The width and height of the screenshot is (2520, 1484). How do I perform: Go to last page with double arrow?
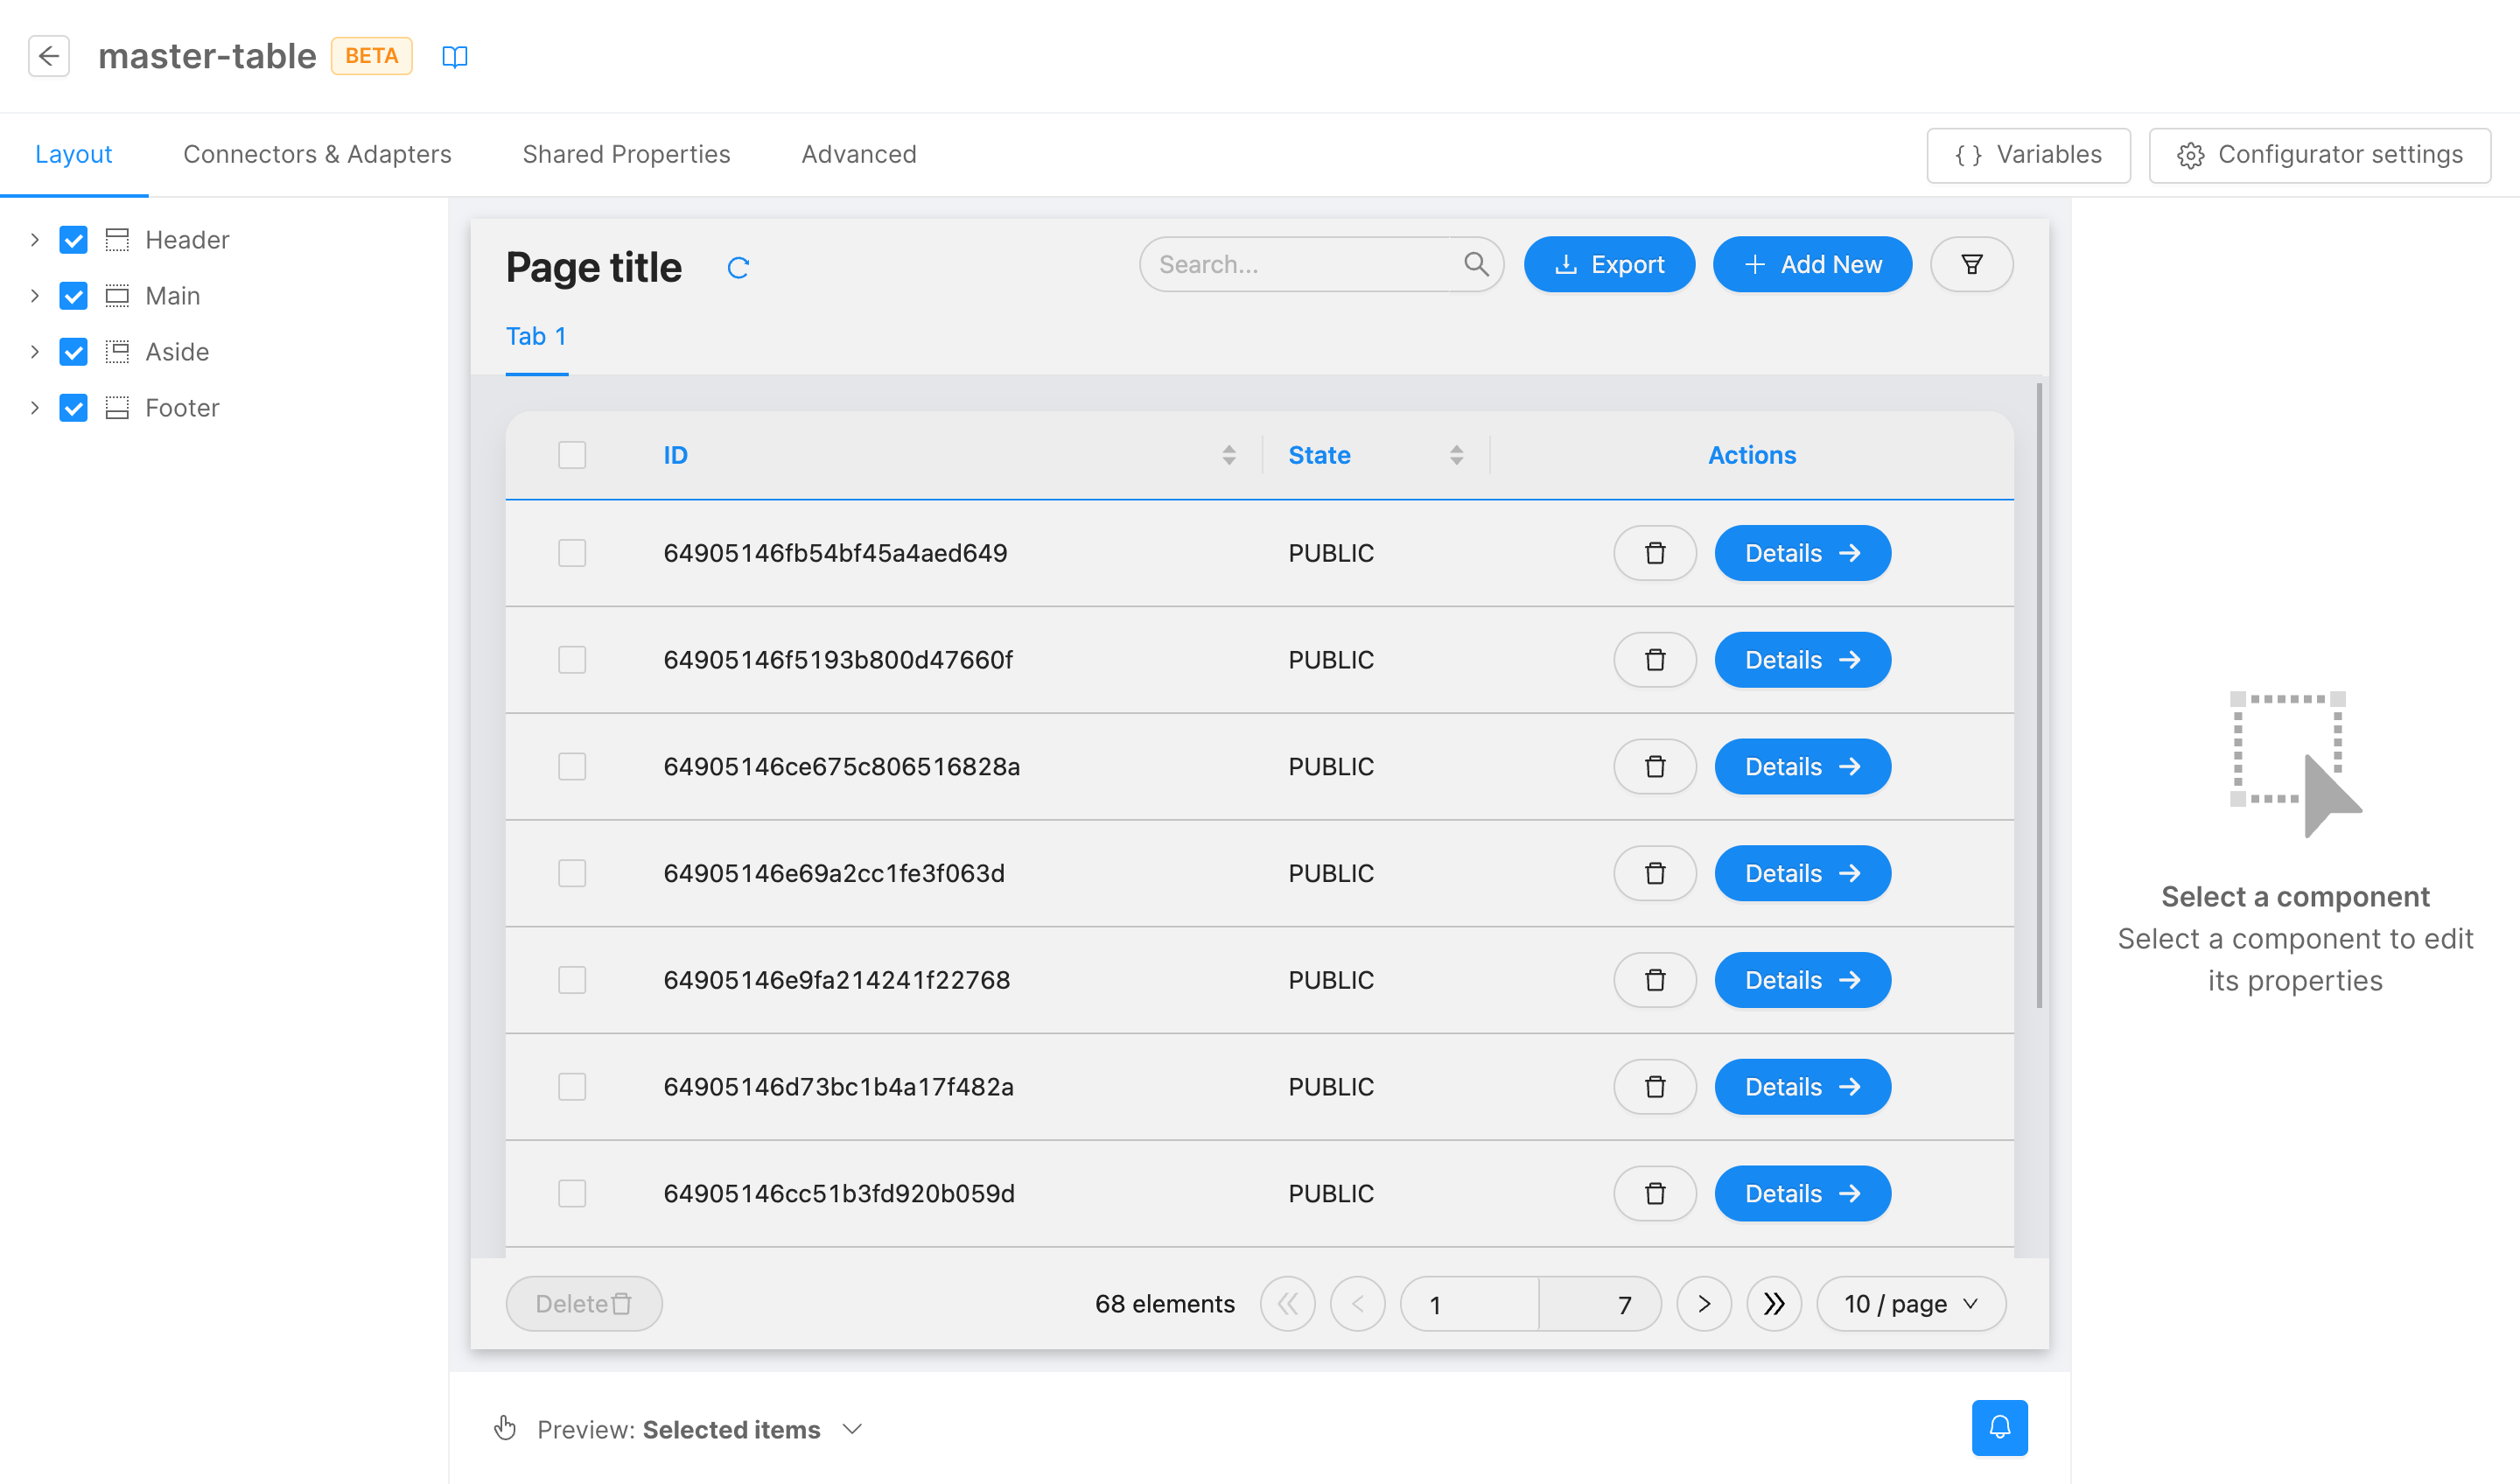tap(1773, 1304)
